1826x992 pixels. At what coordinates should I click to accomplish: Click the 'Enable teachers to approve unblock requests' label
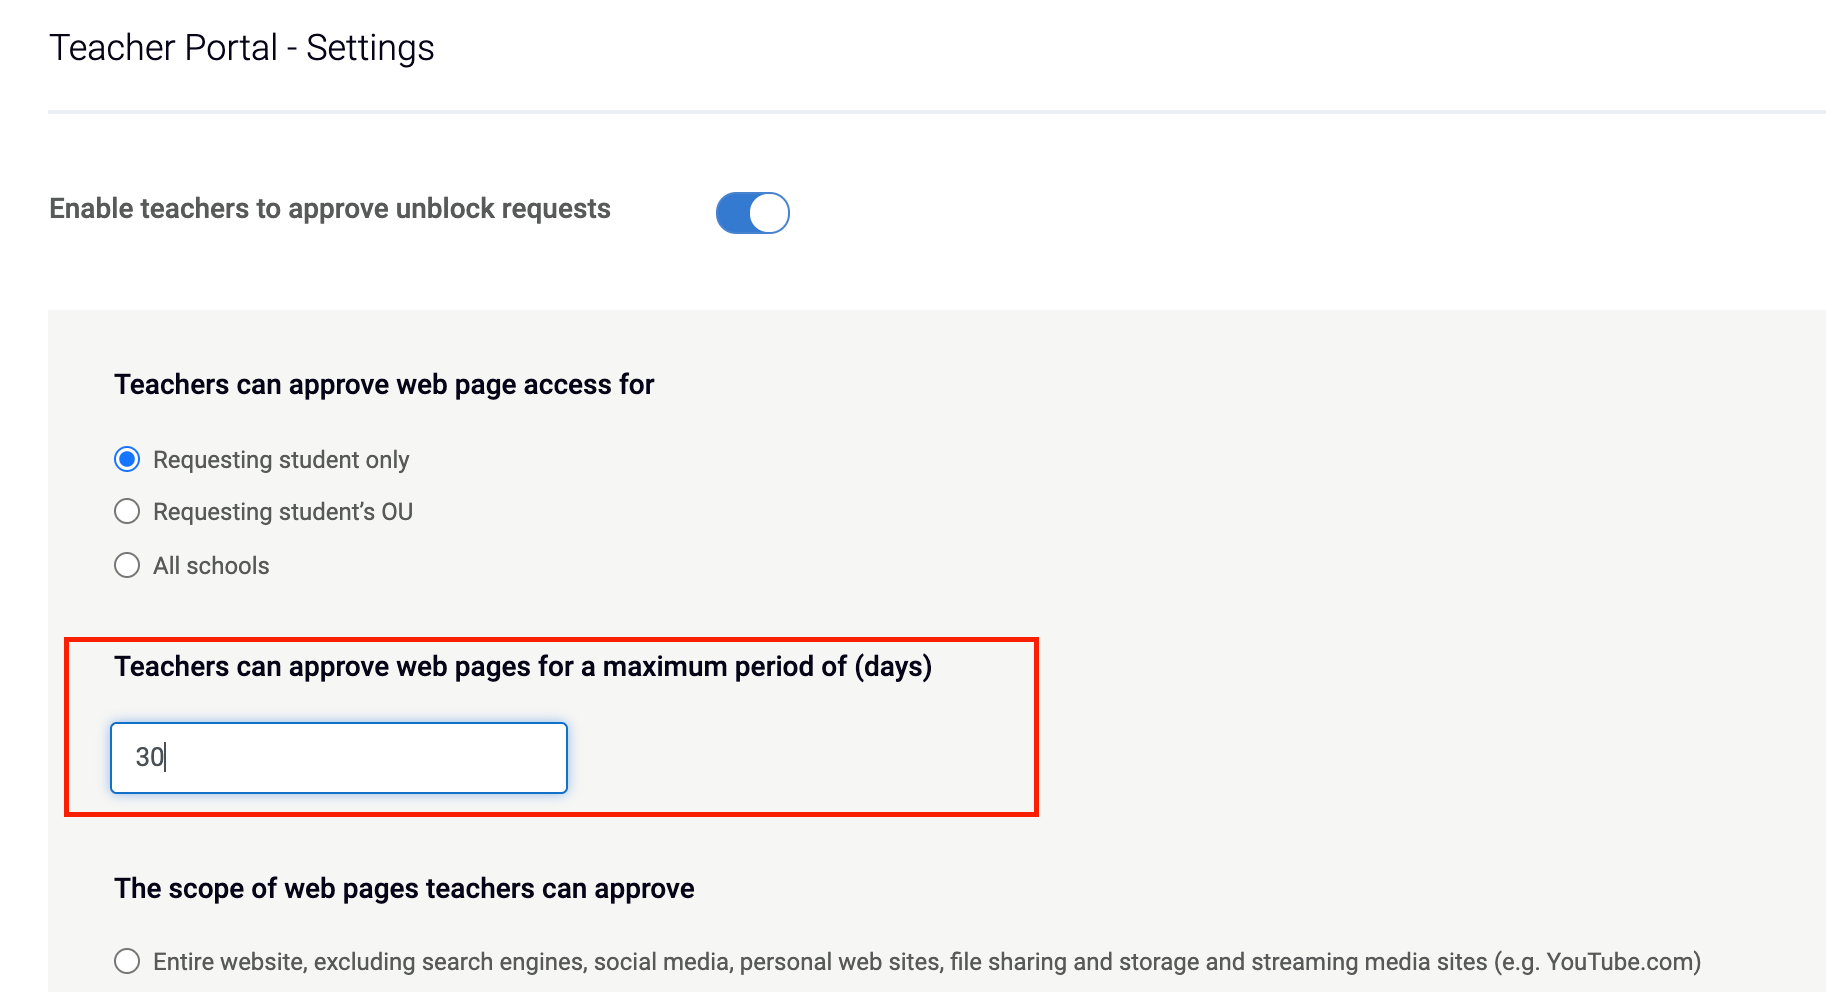coord(330,208)
